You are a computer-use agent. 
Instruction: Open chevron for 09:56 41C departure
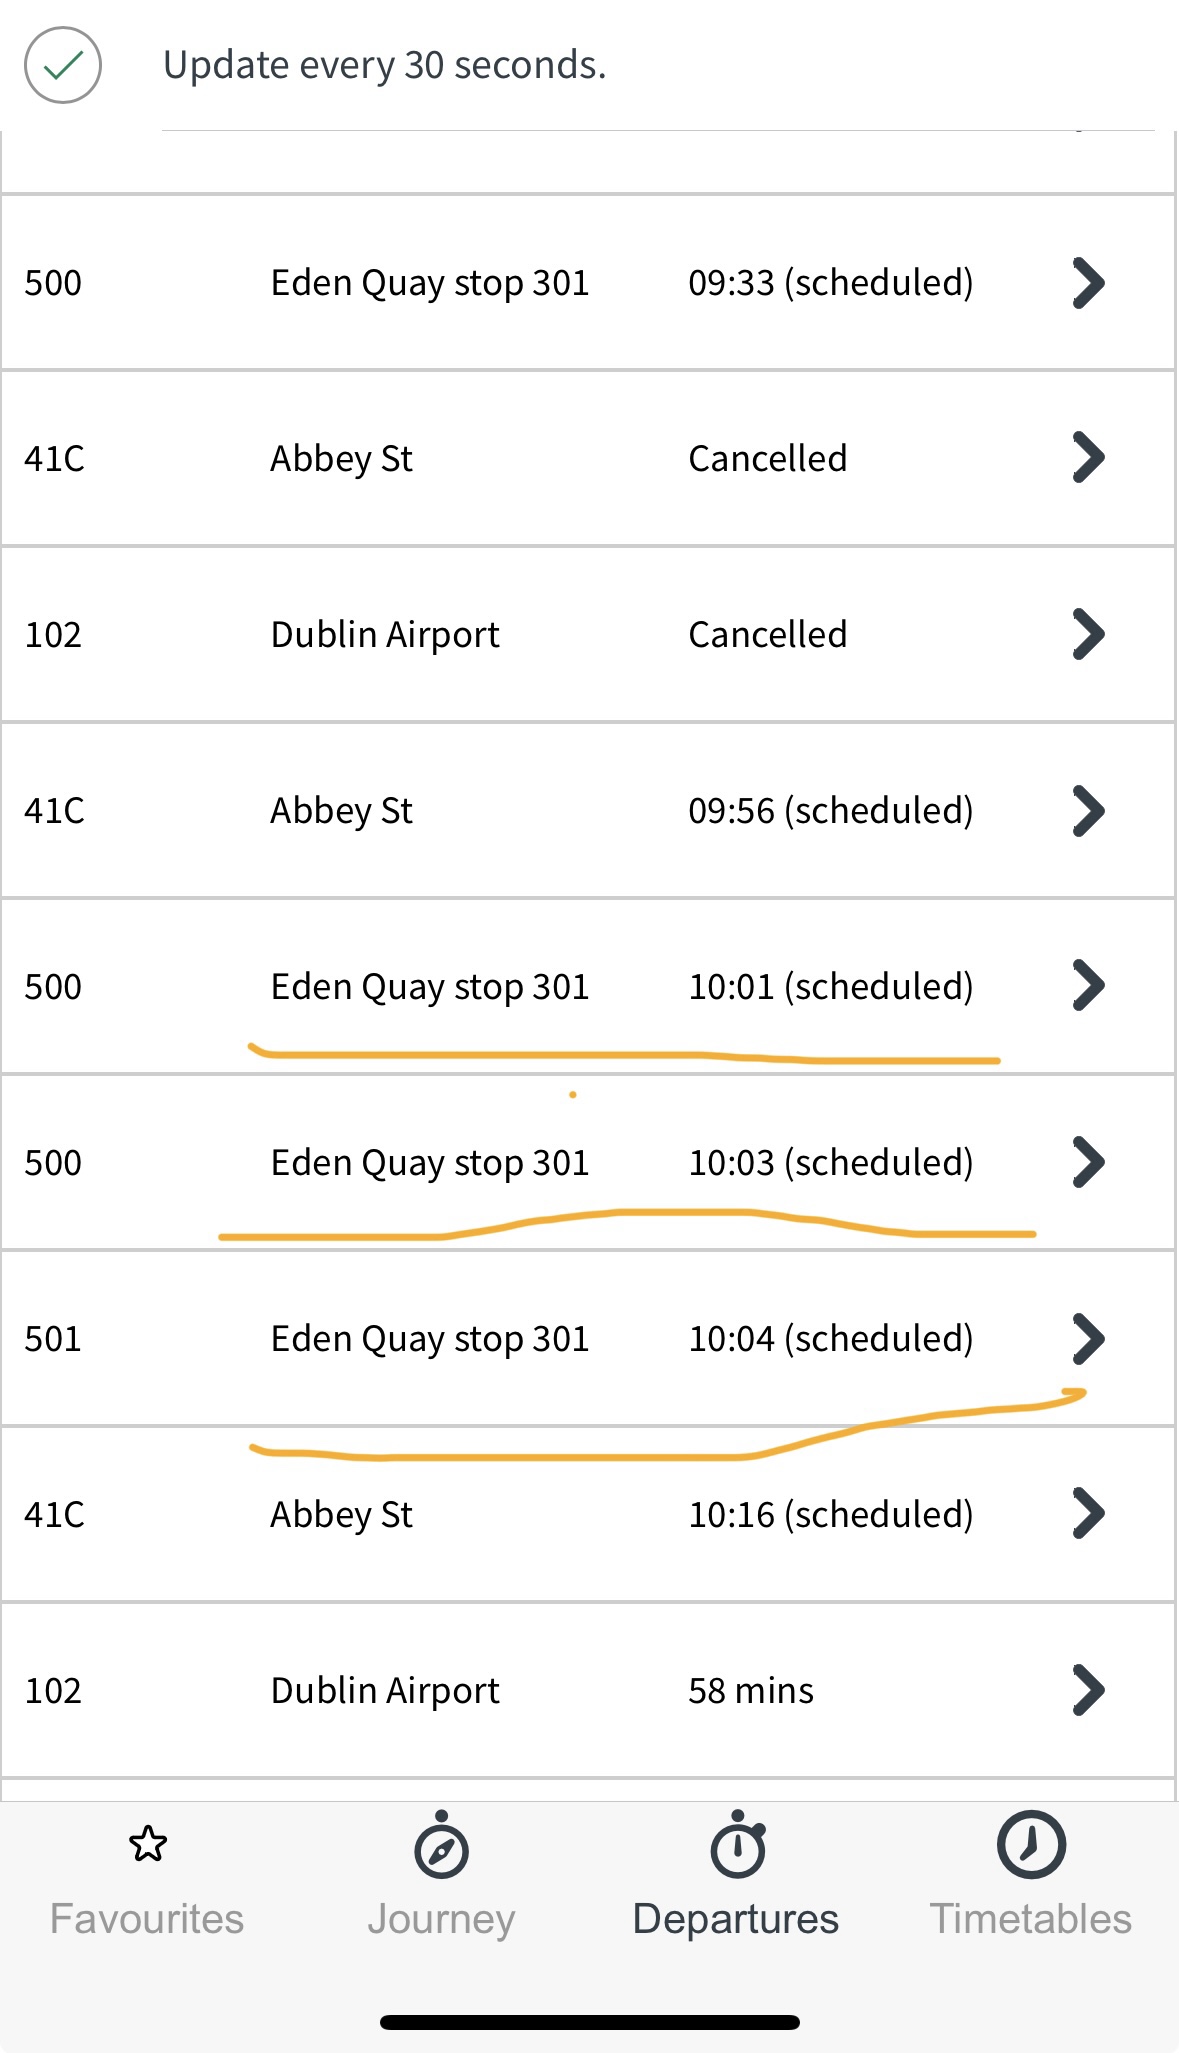coord(1088,810)
